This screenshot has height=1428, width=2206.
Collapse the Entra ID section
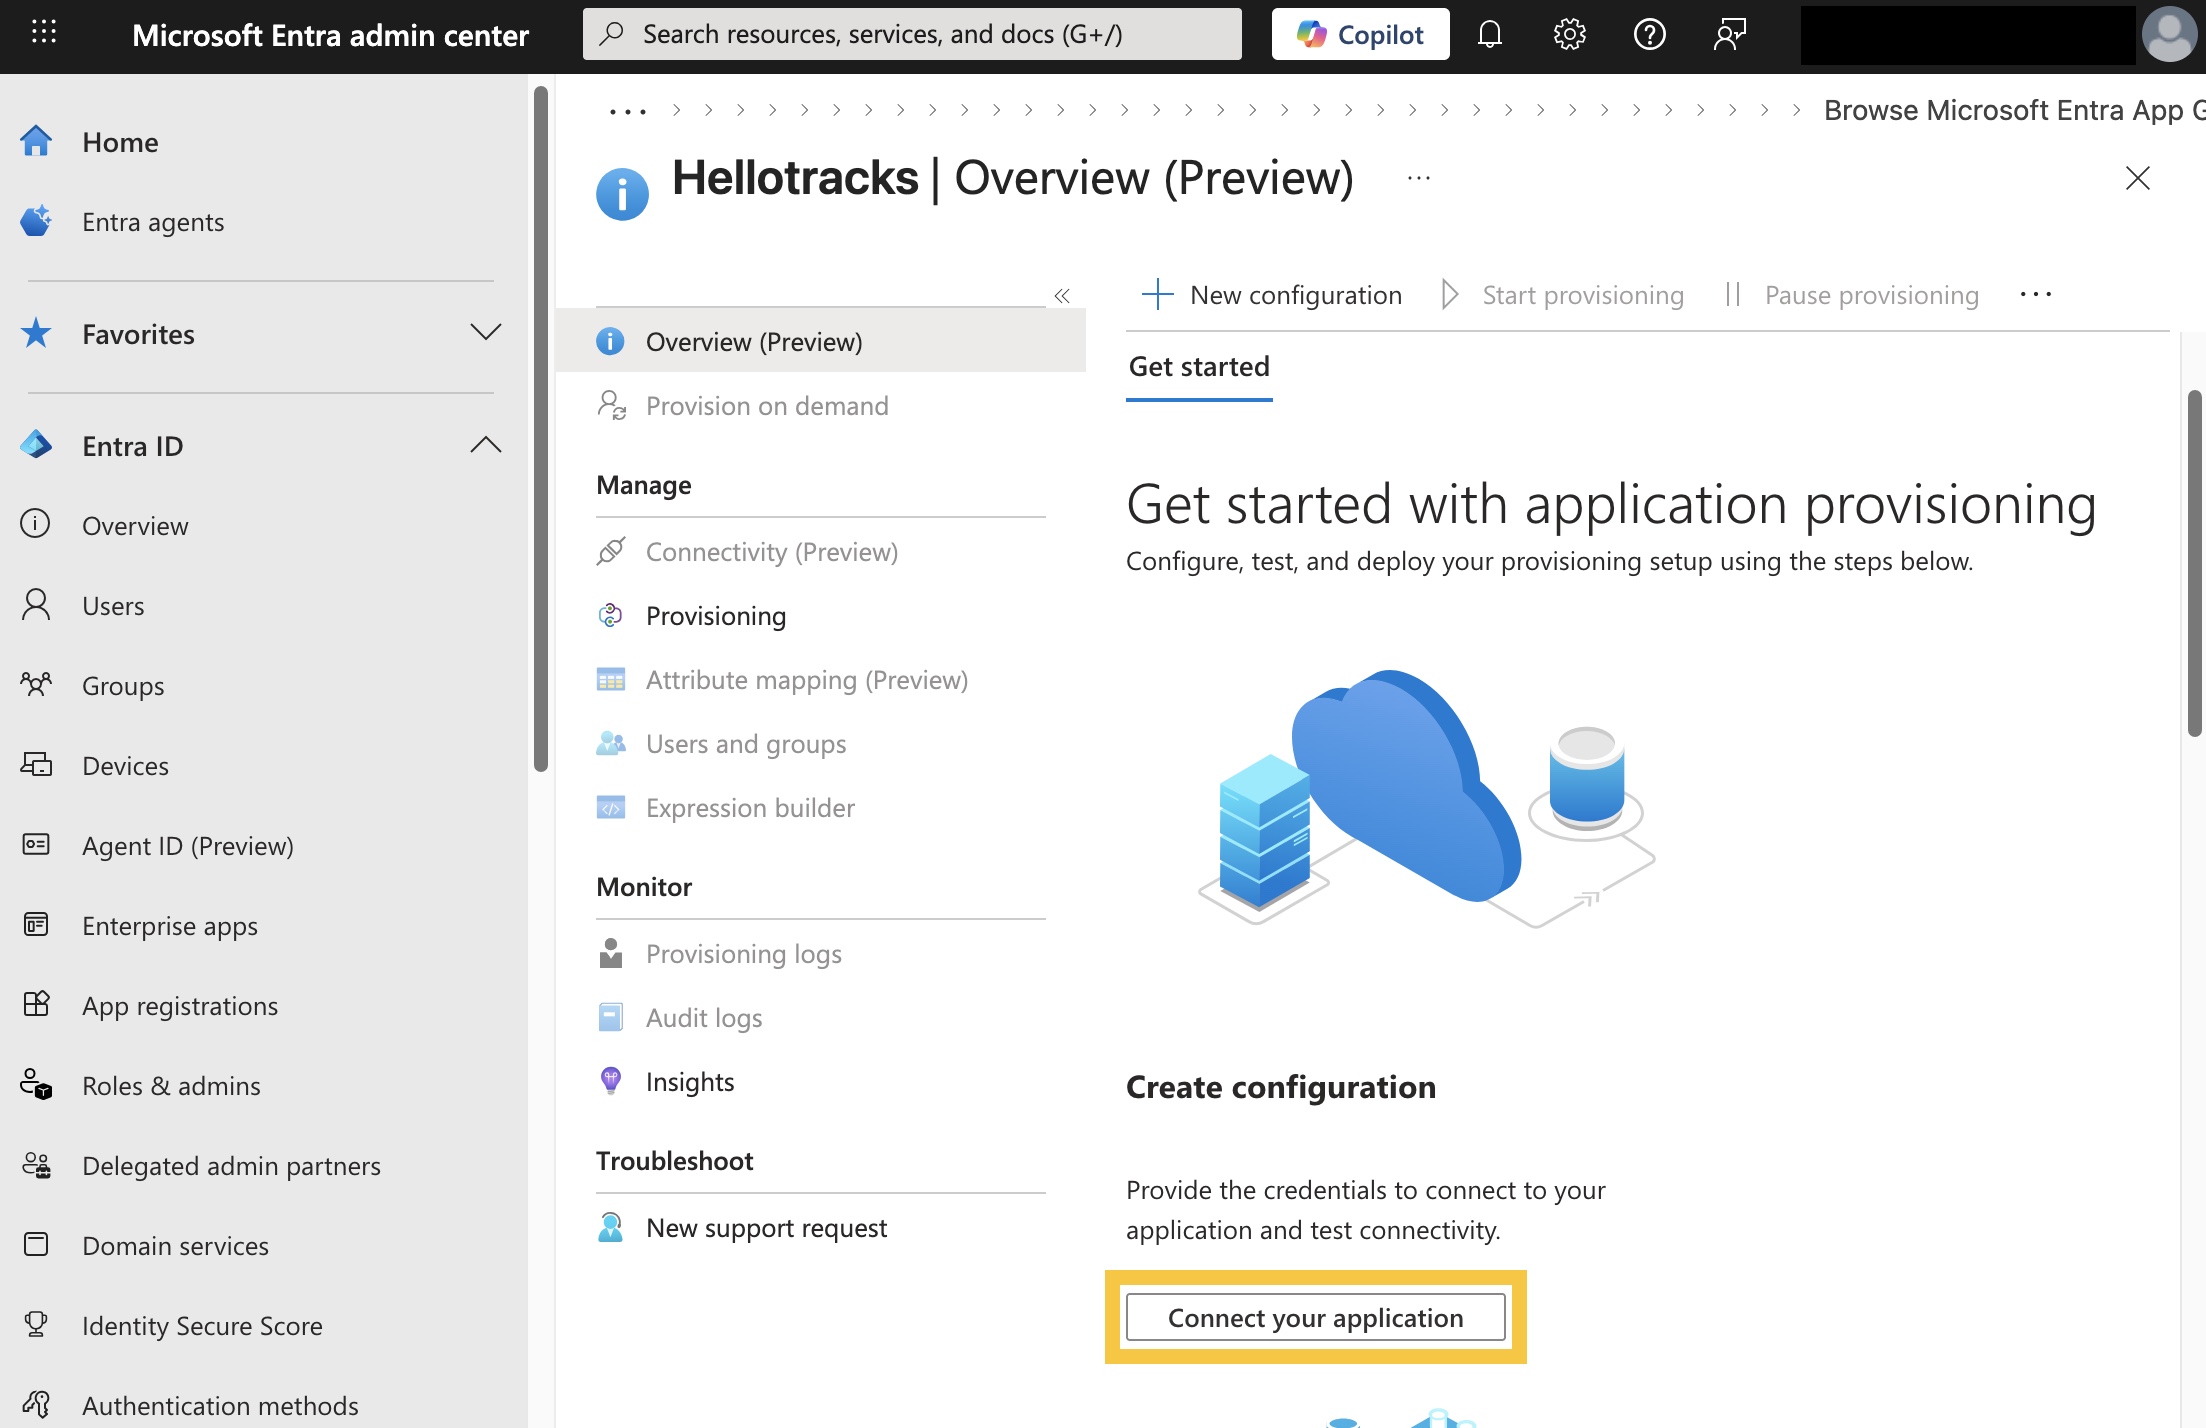coord(485,445)
